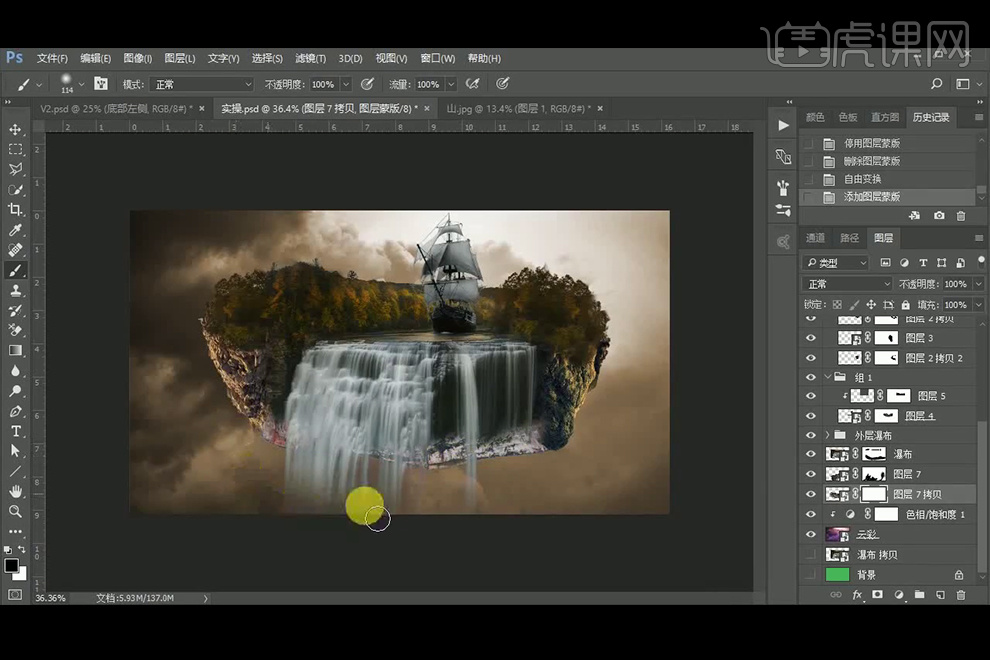Toggle visibility of 图层 3

(x=811, y=338)
